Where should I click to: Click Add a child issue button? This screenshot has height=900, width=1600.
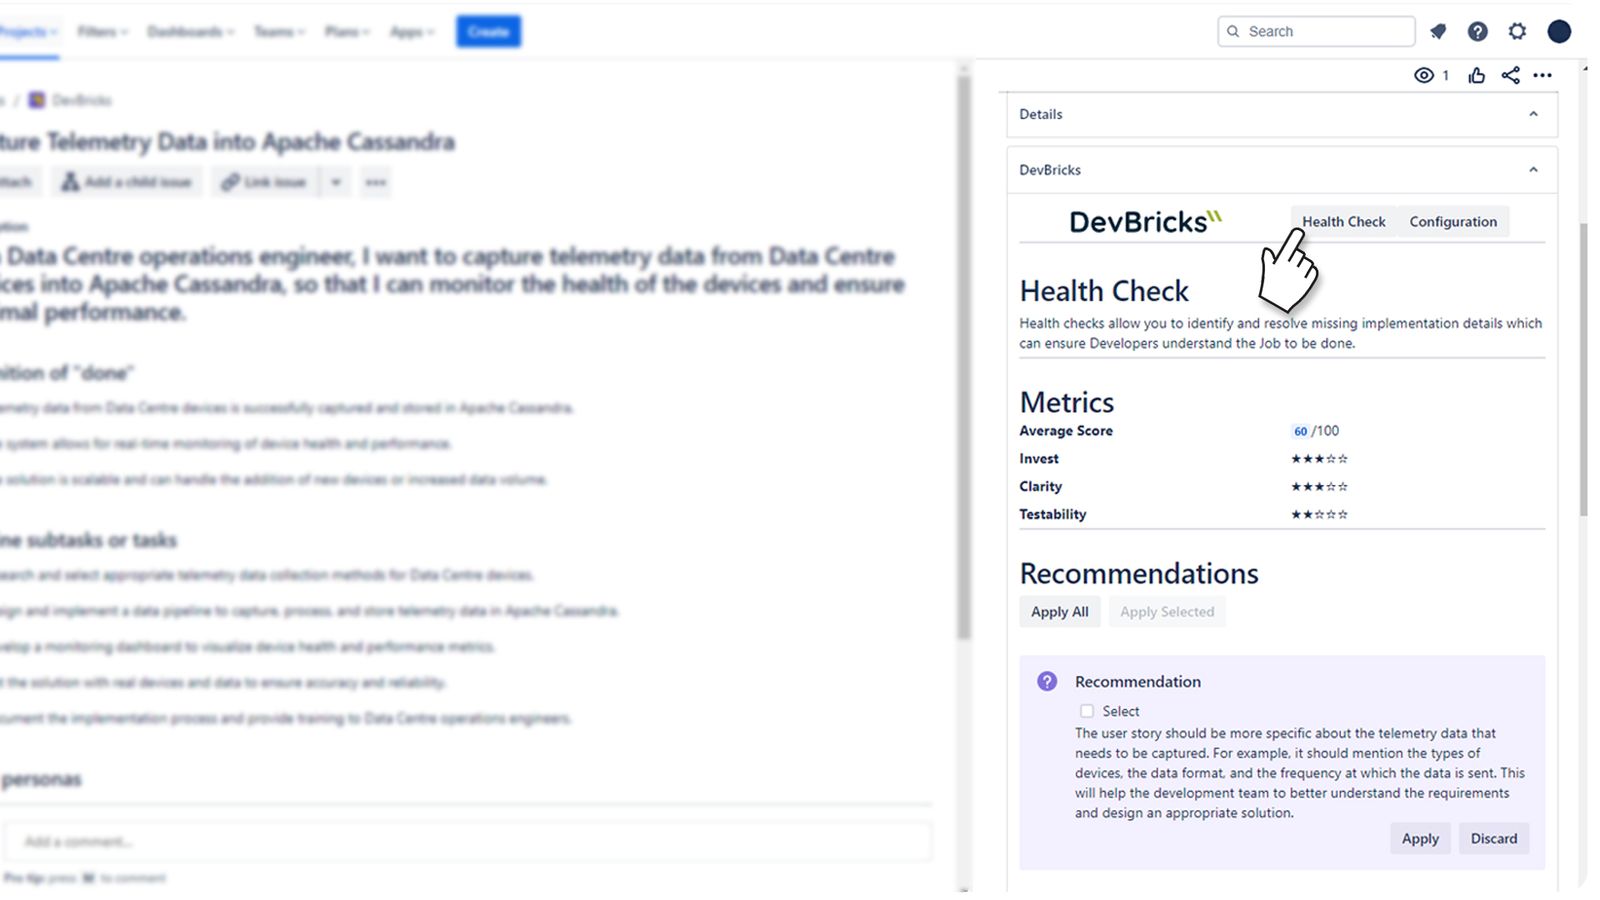pyautogui.click(x=127, y=182)
